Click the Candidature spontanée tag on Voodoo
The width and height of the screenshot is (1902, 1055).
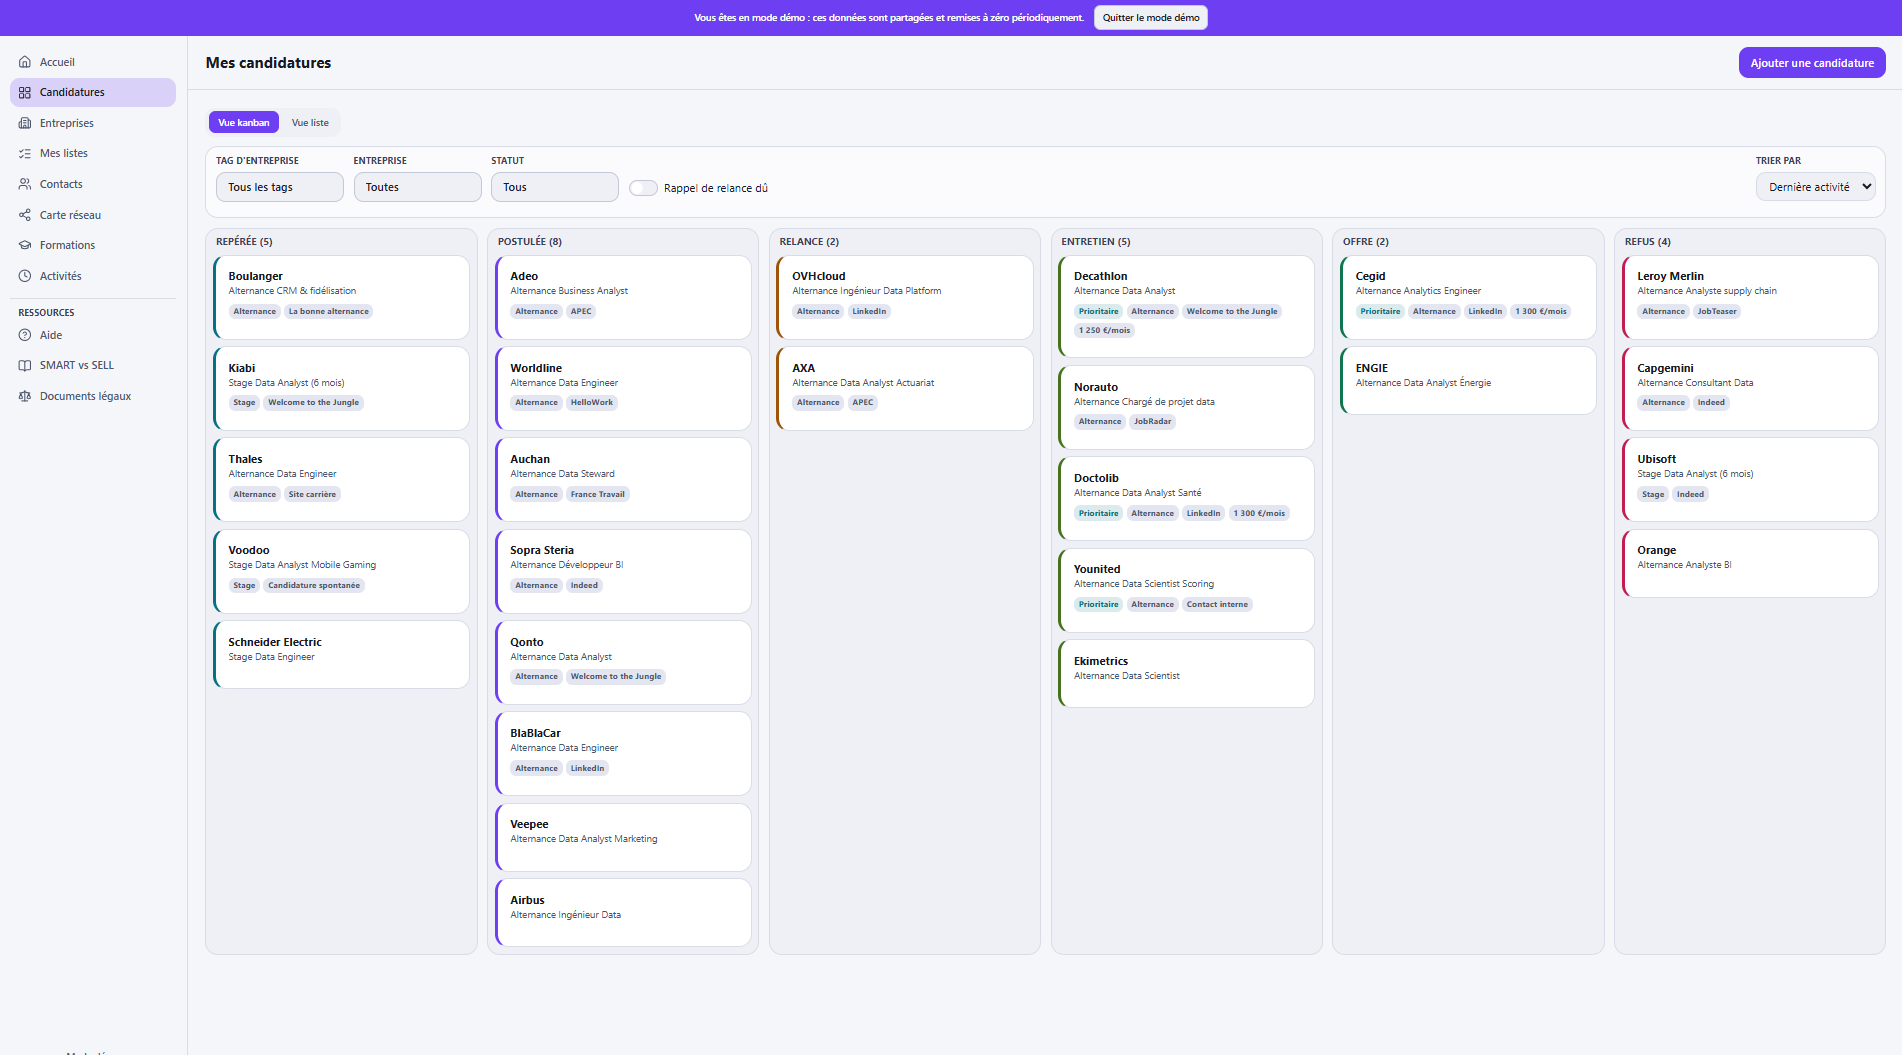314,585
